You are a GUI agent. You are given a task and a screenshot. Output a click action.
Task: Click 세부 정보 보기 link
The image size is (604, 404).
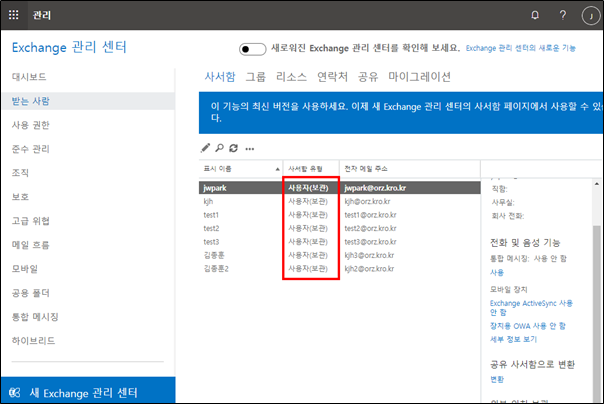(x=513, y=339)
